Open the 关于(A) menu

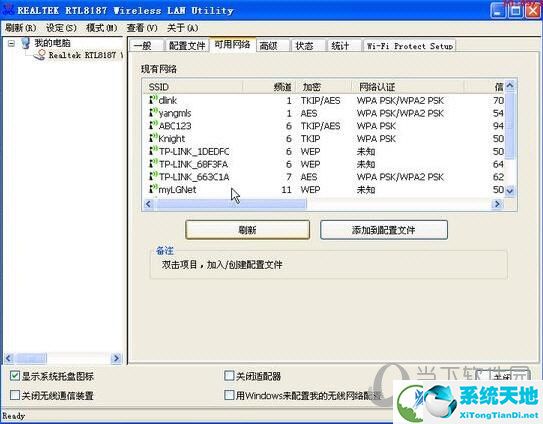click(183, 28)
